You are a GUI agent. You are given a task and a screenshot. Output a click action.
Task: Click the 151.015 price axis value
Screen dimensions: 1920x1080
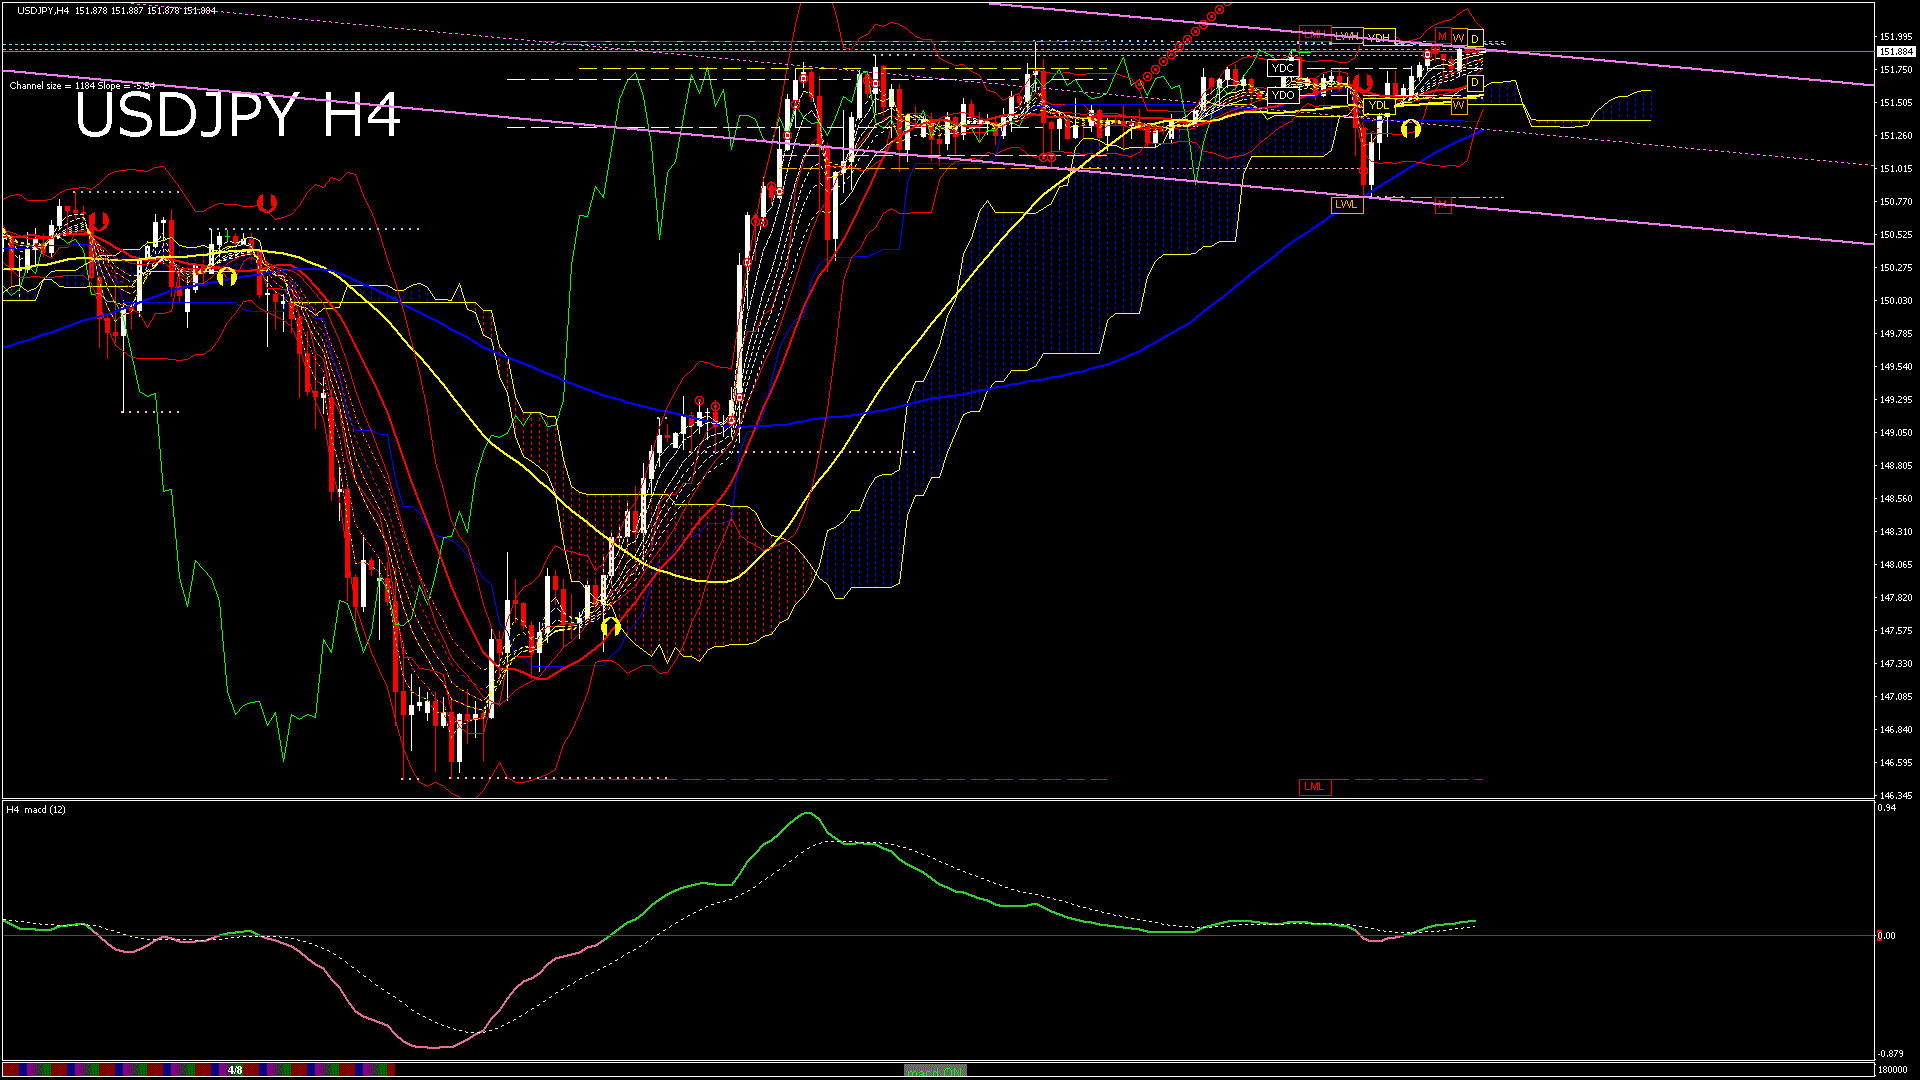[x=1897, y=169]
